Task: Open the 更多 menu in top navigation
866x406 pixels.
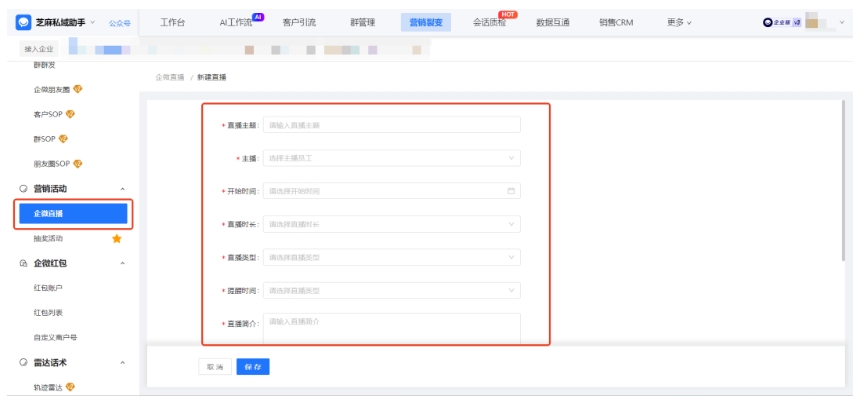Action: (679, 22)
